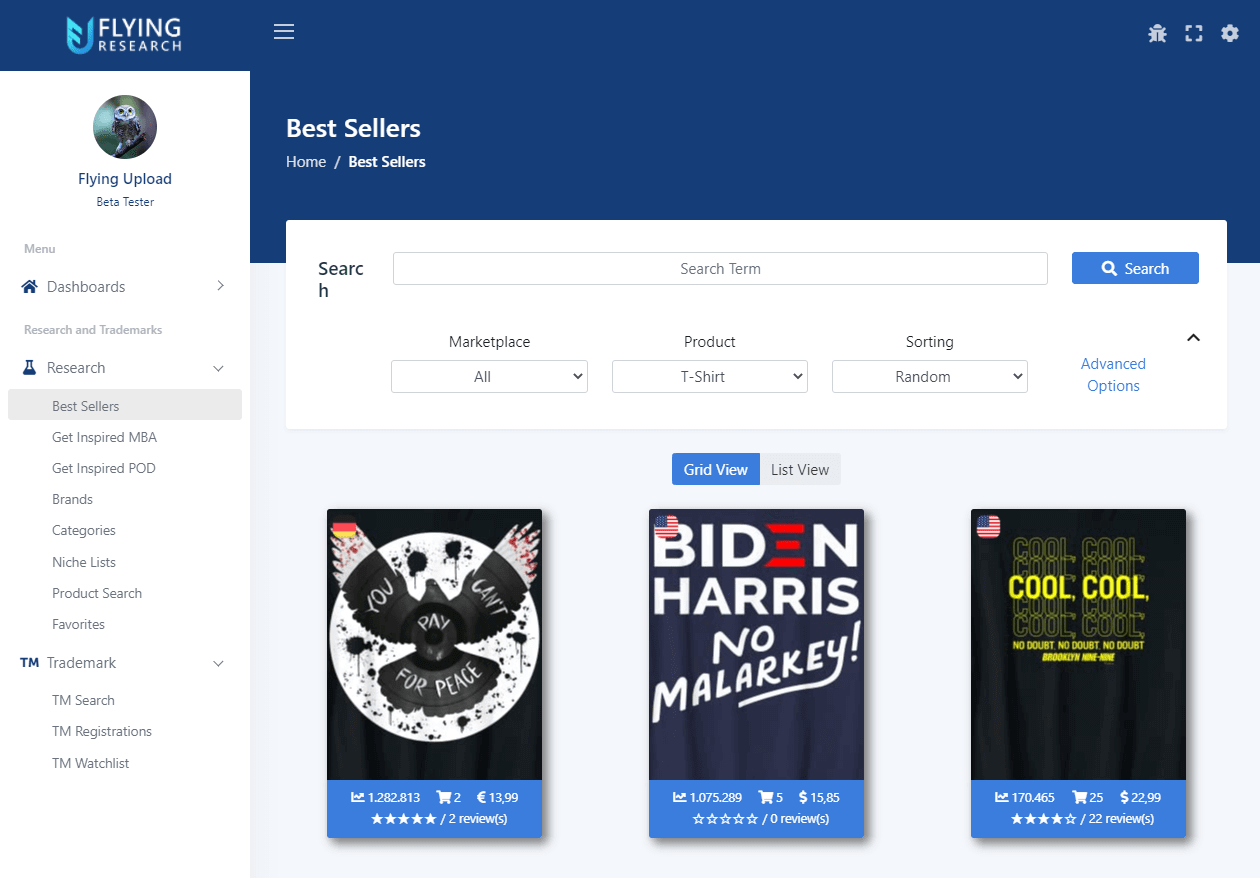
Task: Open Get Inspired MBA menu item
Action: point(104,437)
